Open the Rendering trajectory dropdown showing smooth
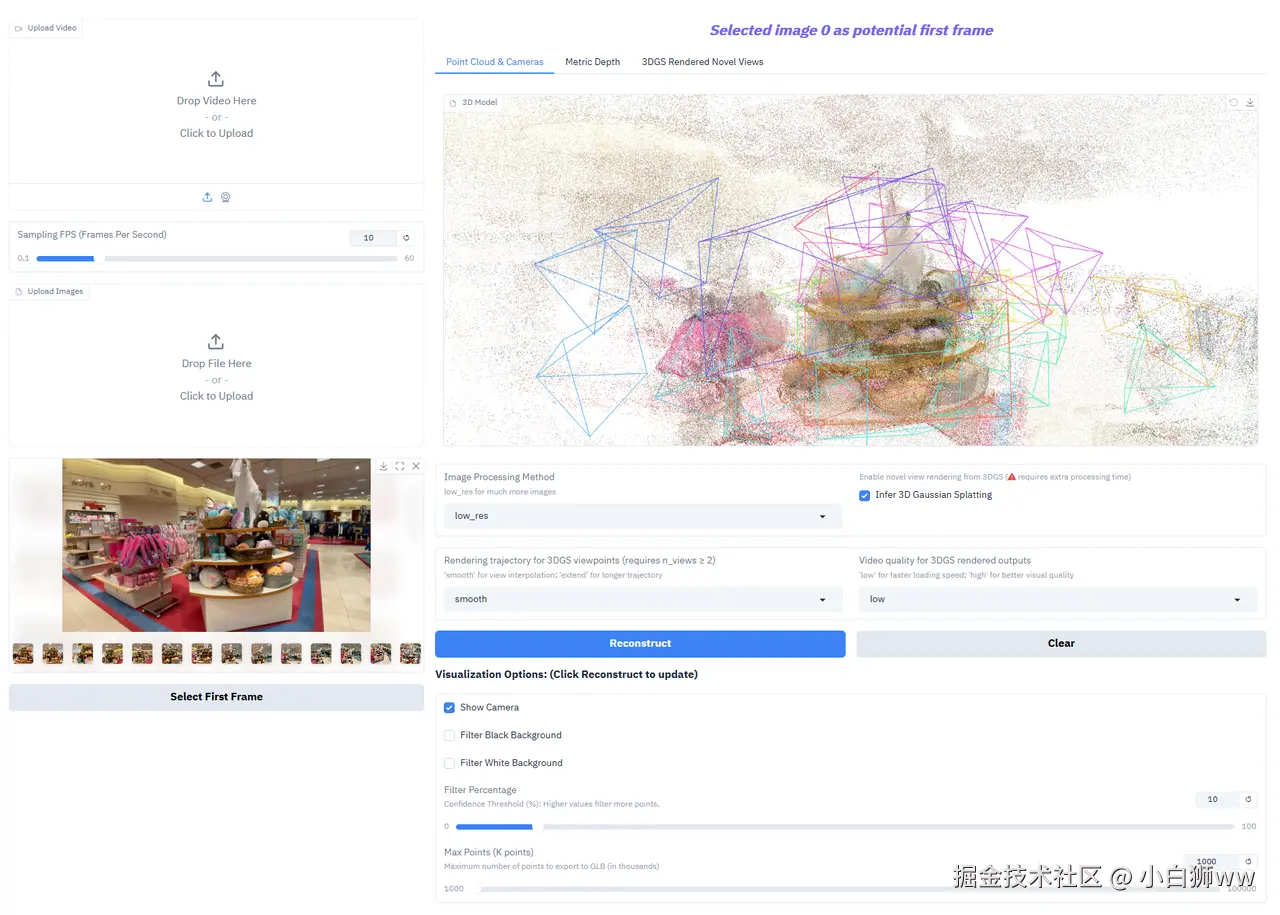Viewport: 1280px width, 915px height. click(640, 598)
